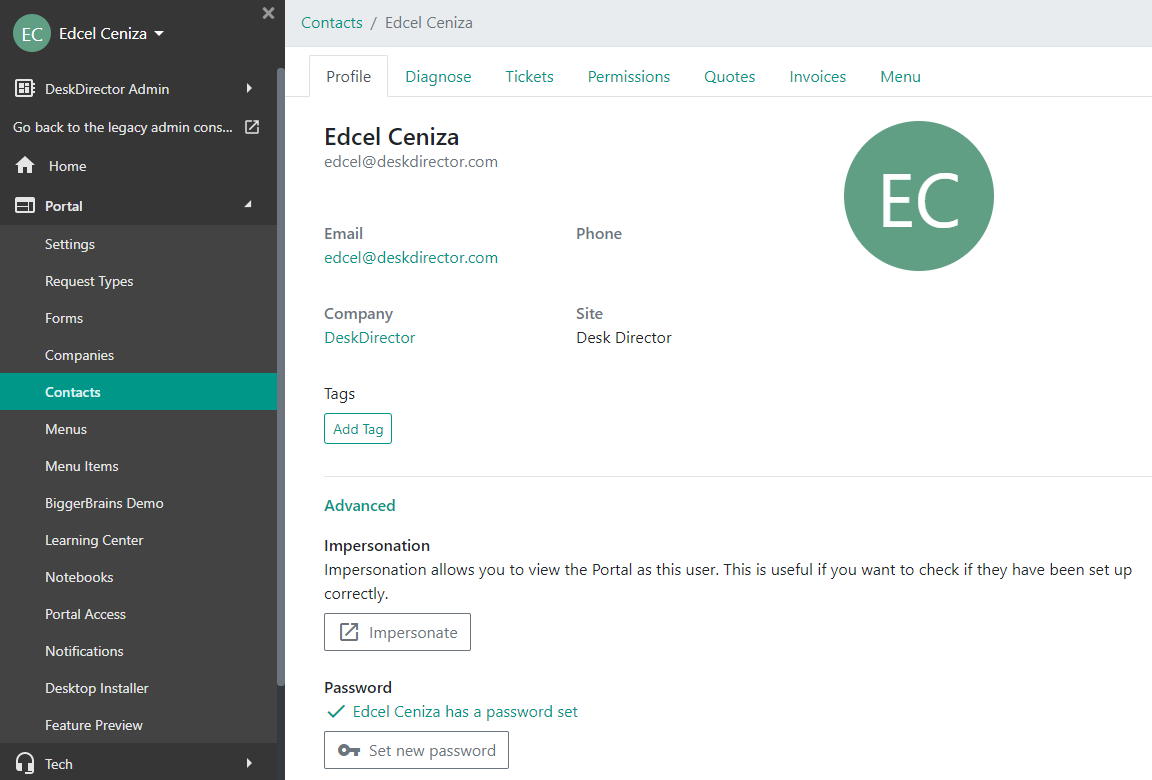Open the legacy admin console external-link icon
This screenshot has width=1152, height=780.
point(252,127)
